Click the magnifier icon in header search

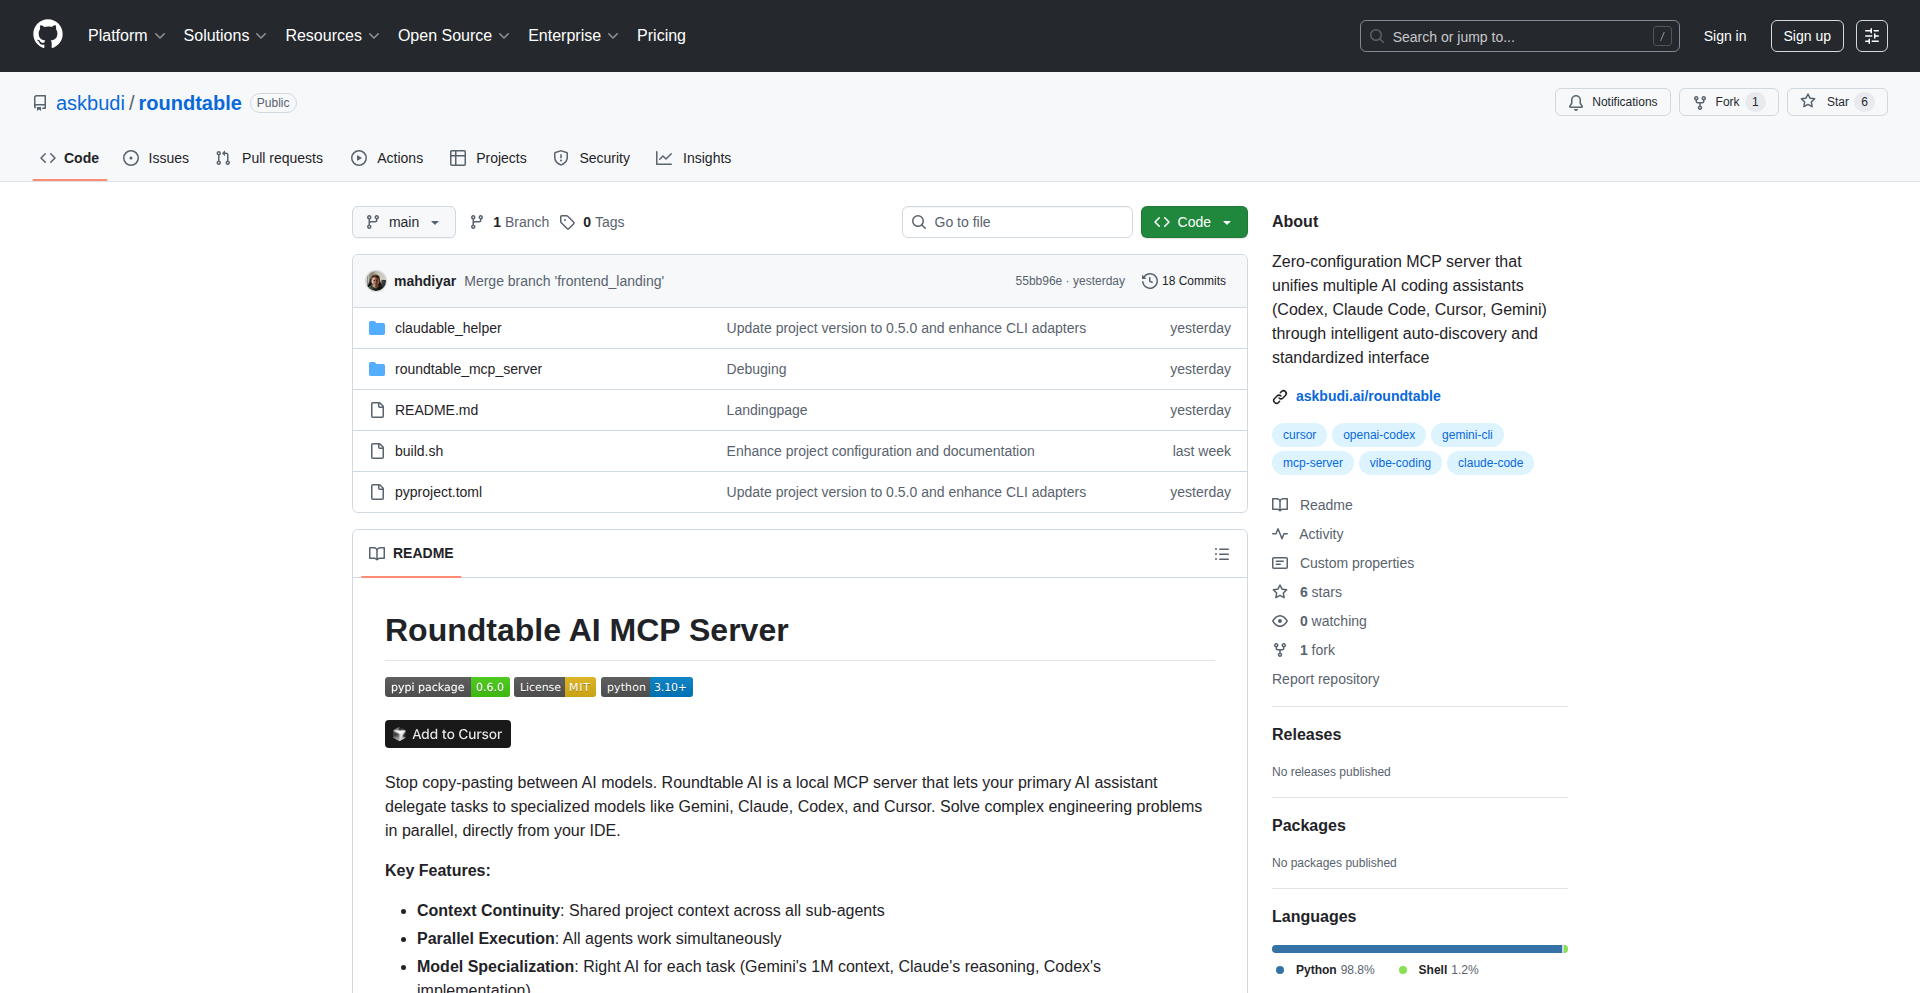(x=1377, y=36)
